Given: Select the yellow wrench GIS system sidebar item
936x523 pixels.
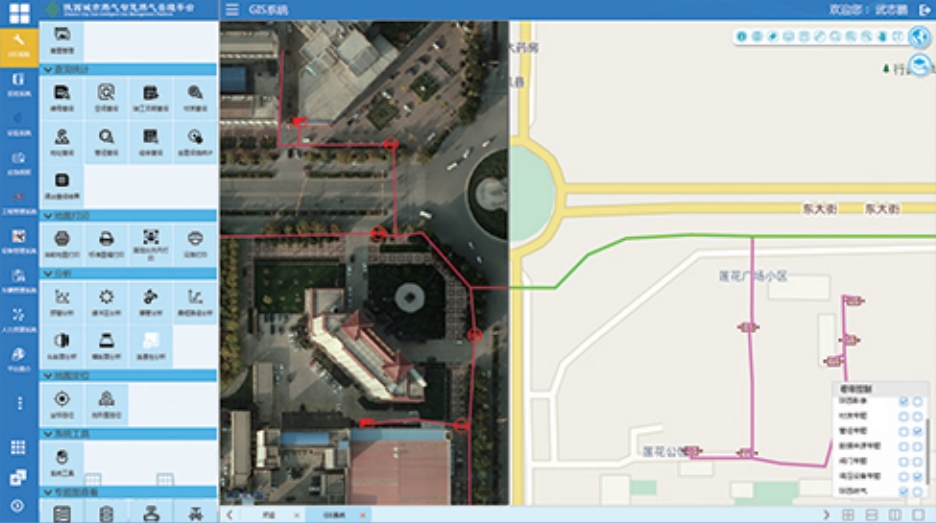Looking at the screenshot, I should (x=19, y=46).
